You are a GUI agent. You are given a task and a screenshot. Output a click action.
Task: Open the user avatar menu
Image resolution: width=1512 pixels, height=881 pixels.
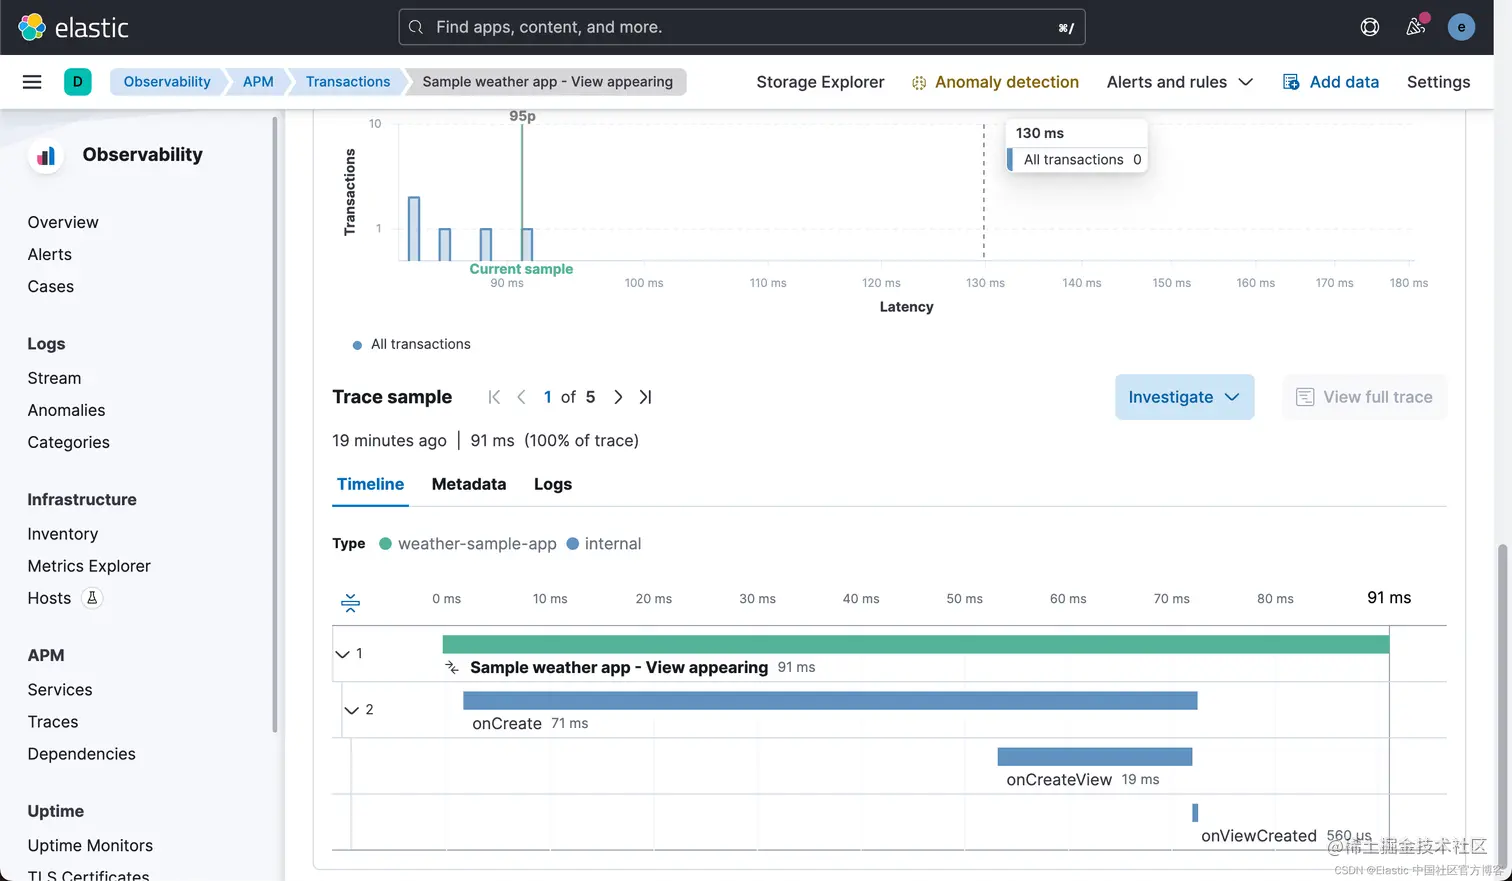coord(1461,27)
